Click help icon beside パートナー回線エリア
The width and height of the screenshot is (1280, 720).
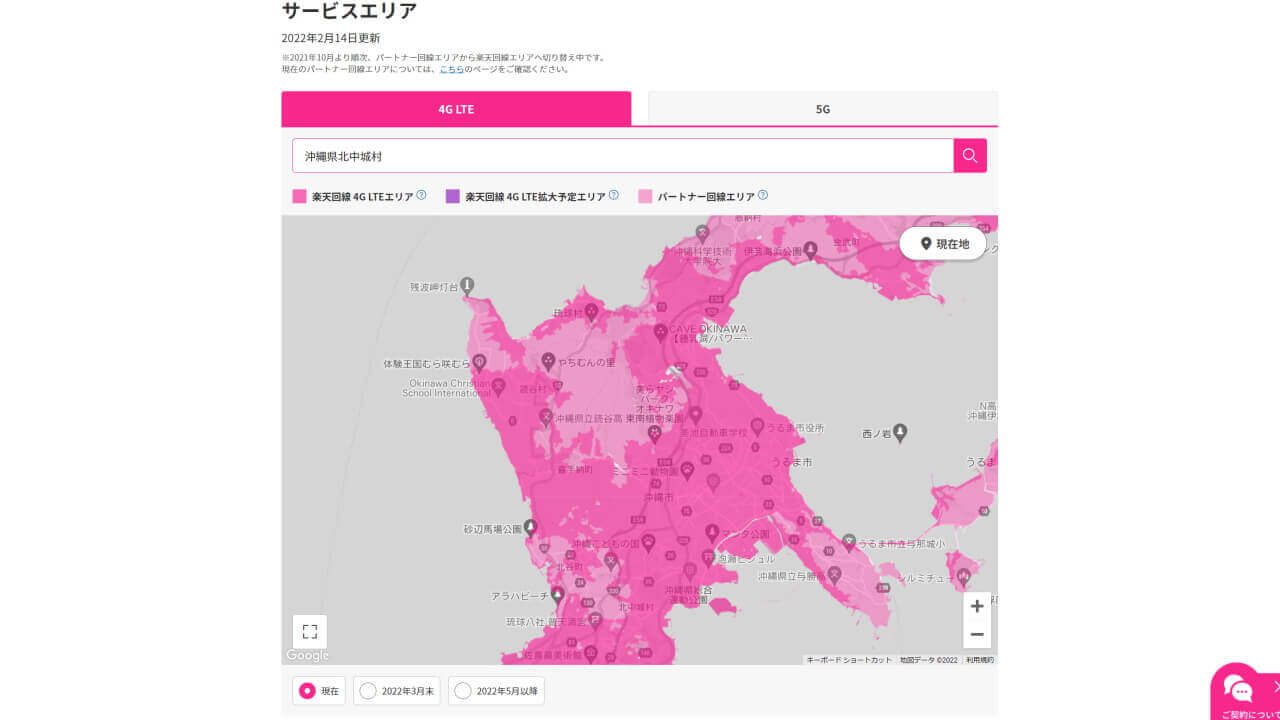pyautogui.click(x=762, y=195)
